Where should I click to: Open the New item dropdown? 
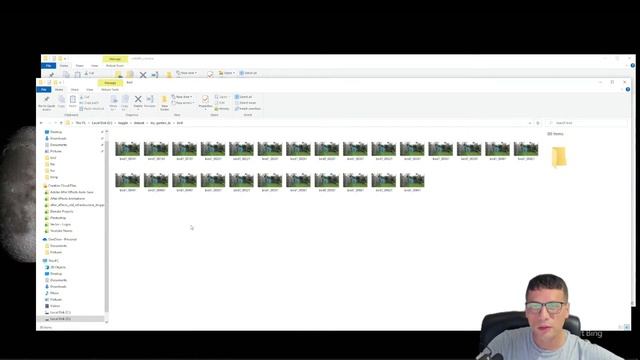[x=182, y=97]
